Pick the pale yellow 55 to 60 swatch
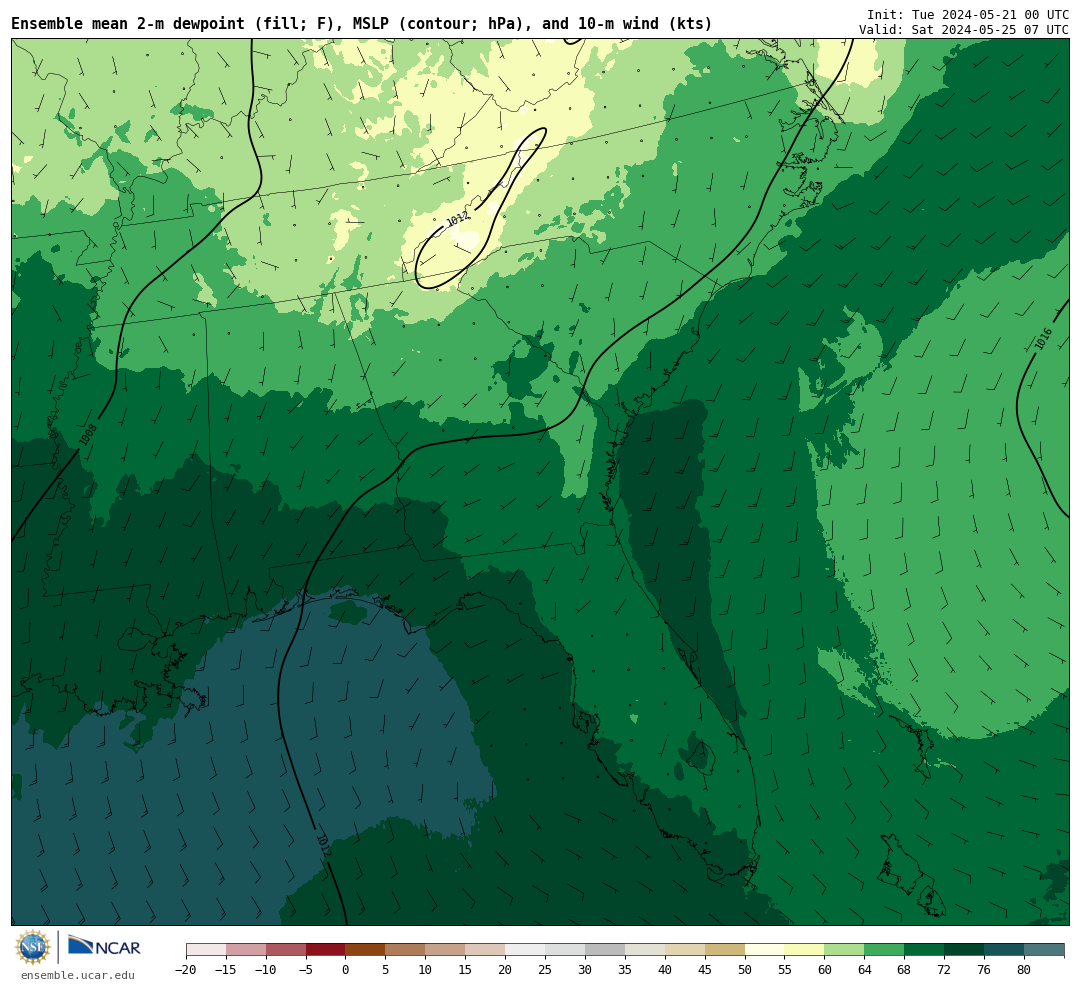The width and height of the screenshot is (1080, 988). coord(805,950)
